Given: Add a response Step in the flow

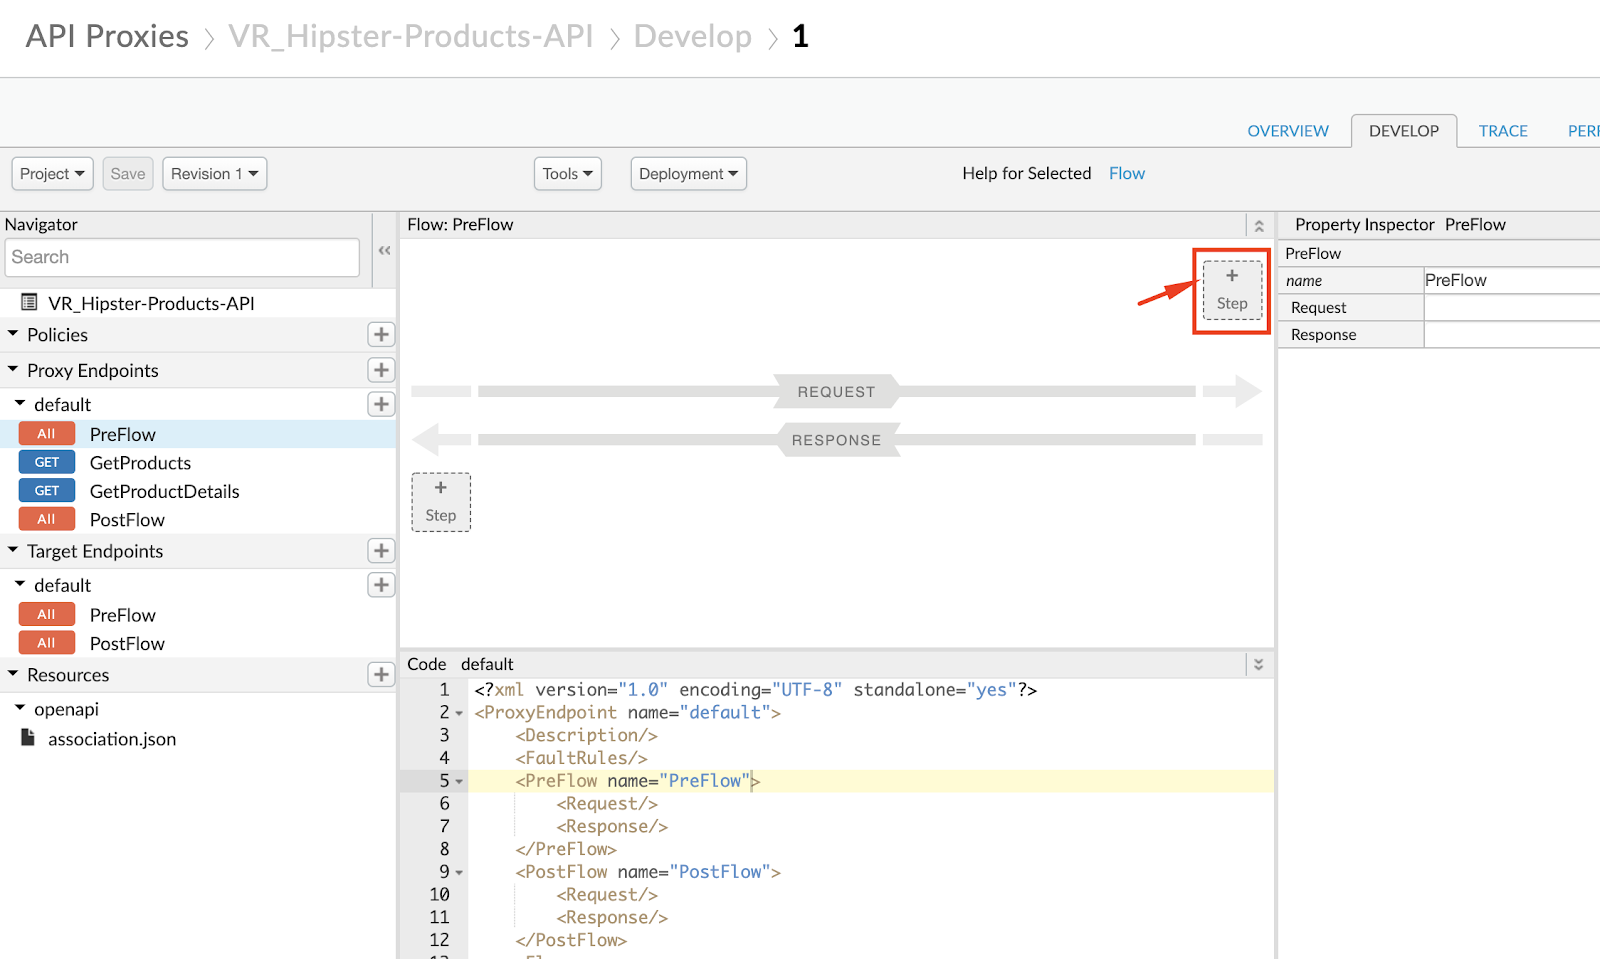Looking at the screenshot, I should pyautogui.click(x=441, y=502).
